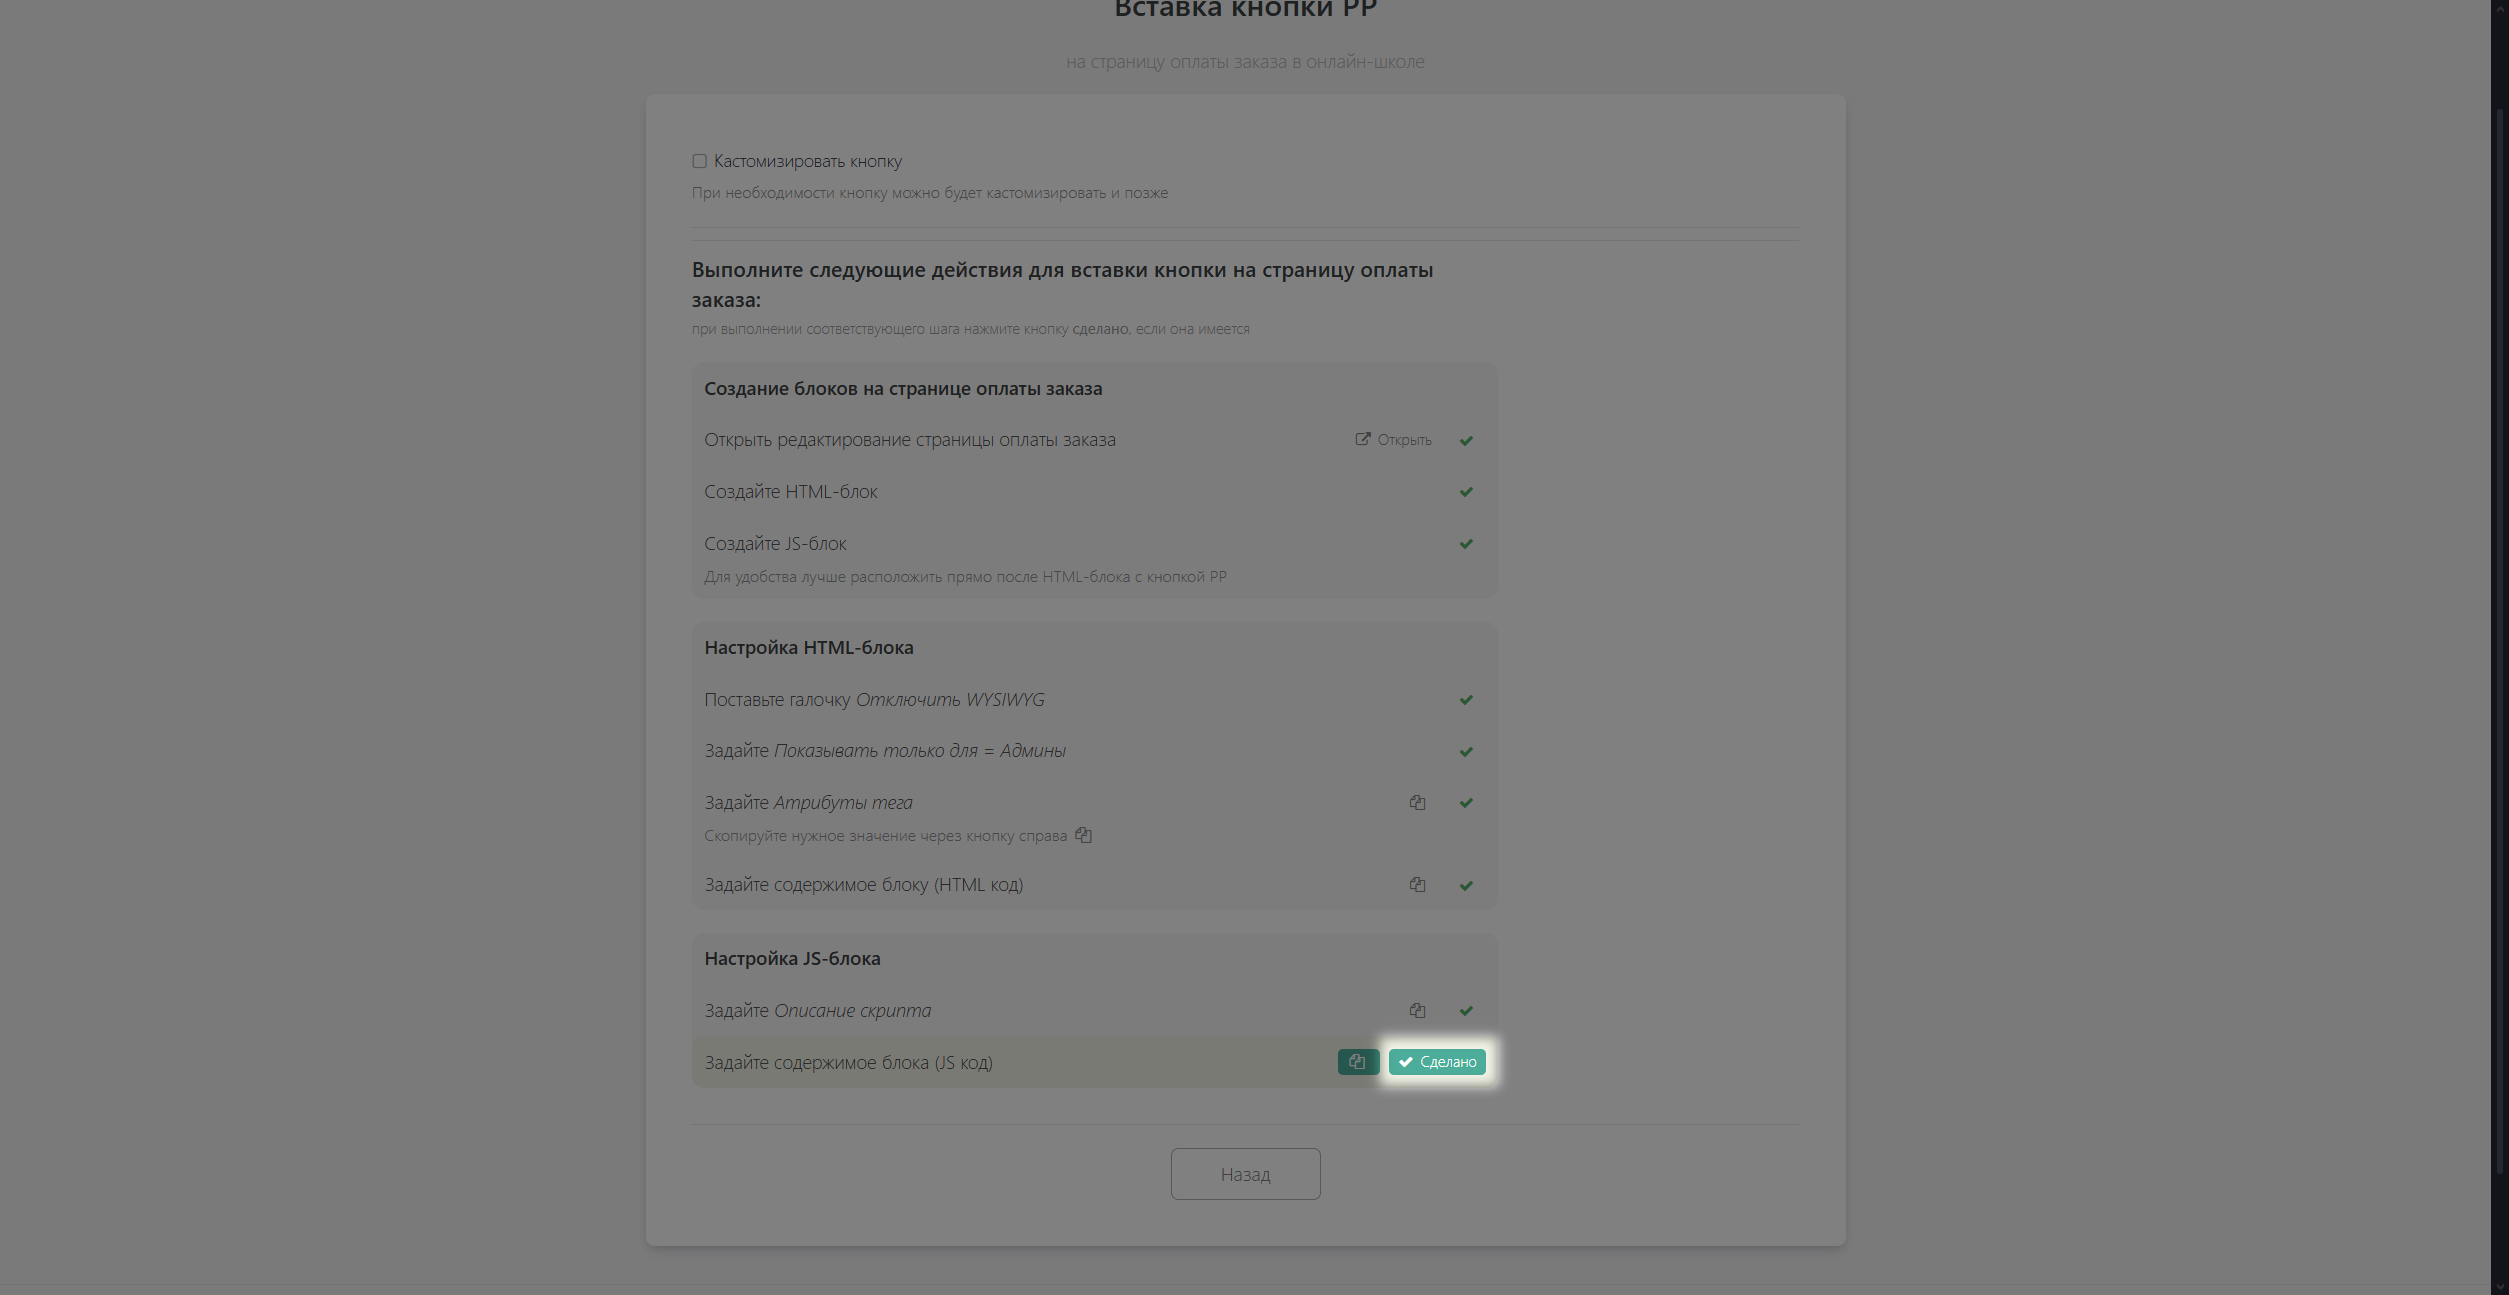
Task: Click checkmark beside Открыть редактирование step
Action: point(1466,441)
